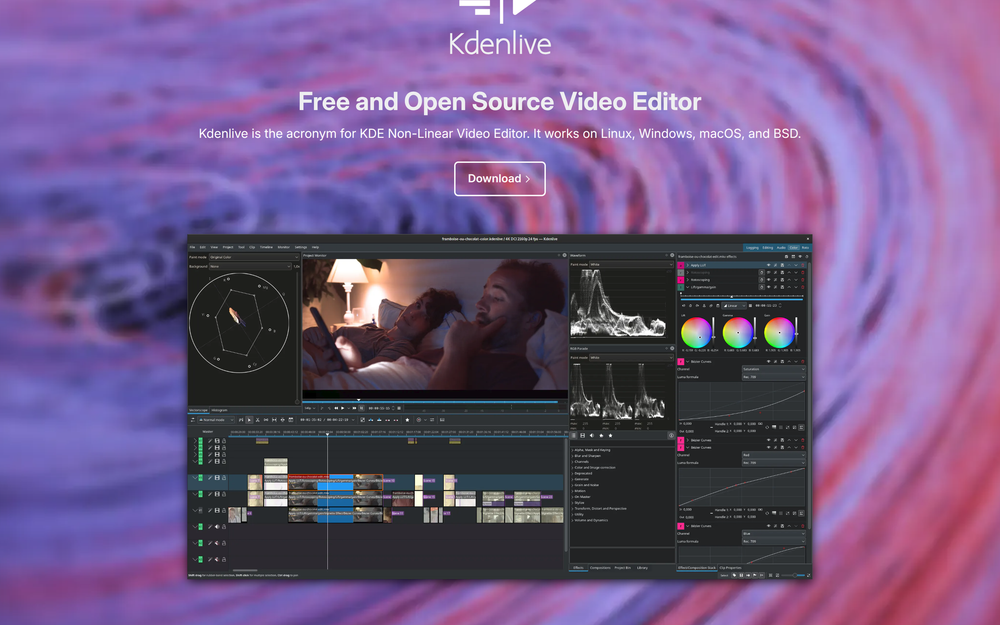1000x625 pixels.
Task: Click the Kdenlive logo at top
Action: tap(500, 27)
